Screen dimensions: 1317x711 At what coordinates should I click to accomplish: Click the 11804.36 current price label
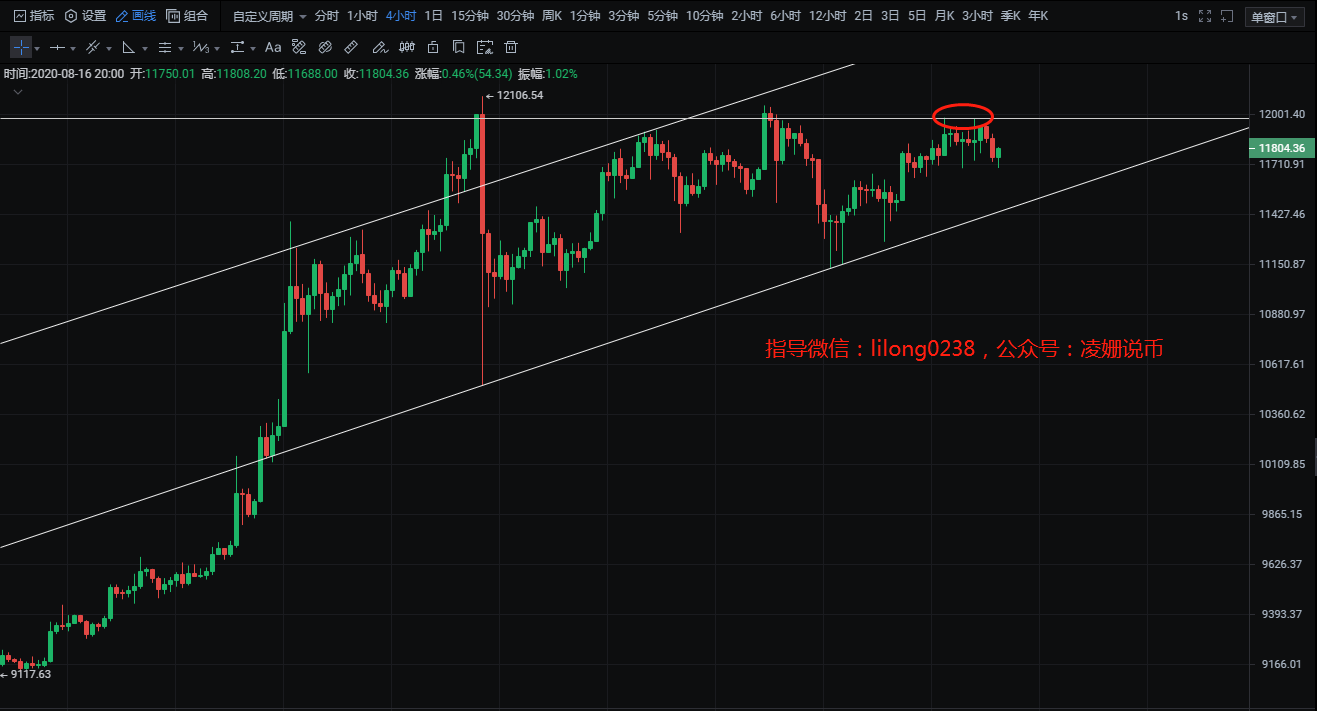coord(1281,149)
